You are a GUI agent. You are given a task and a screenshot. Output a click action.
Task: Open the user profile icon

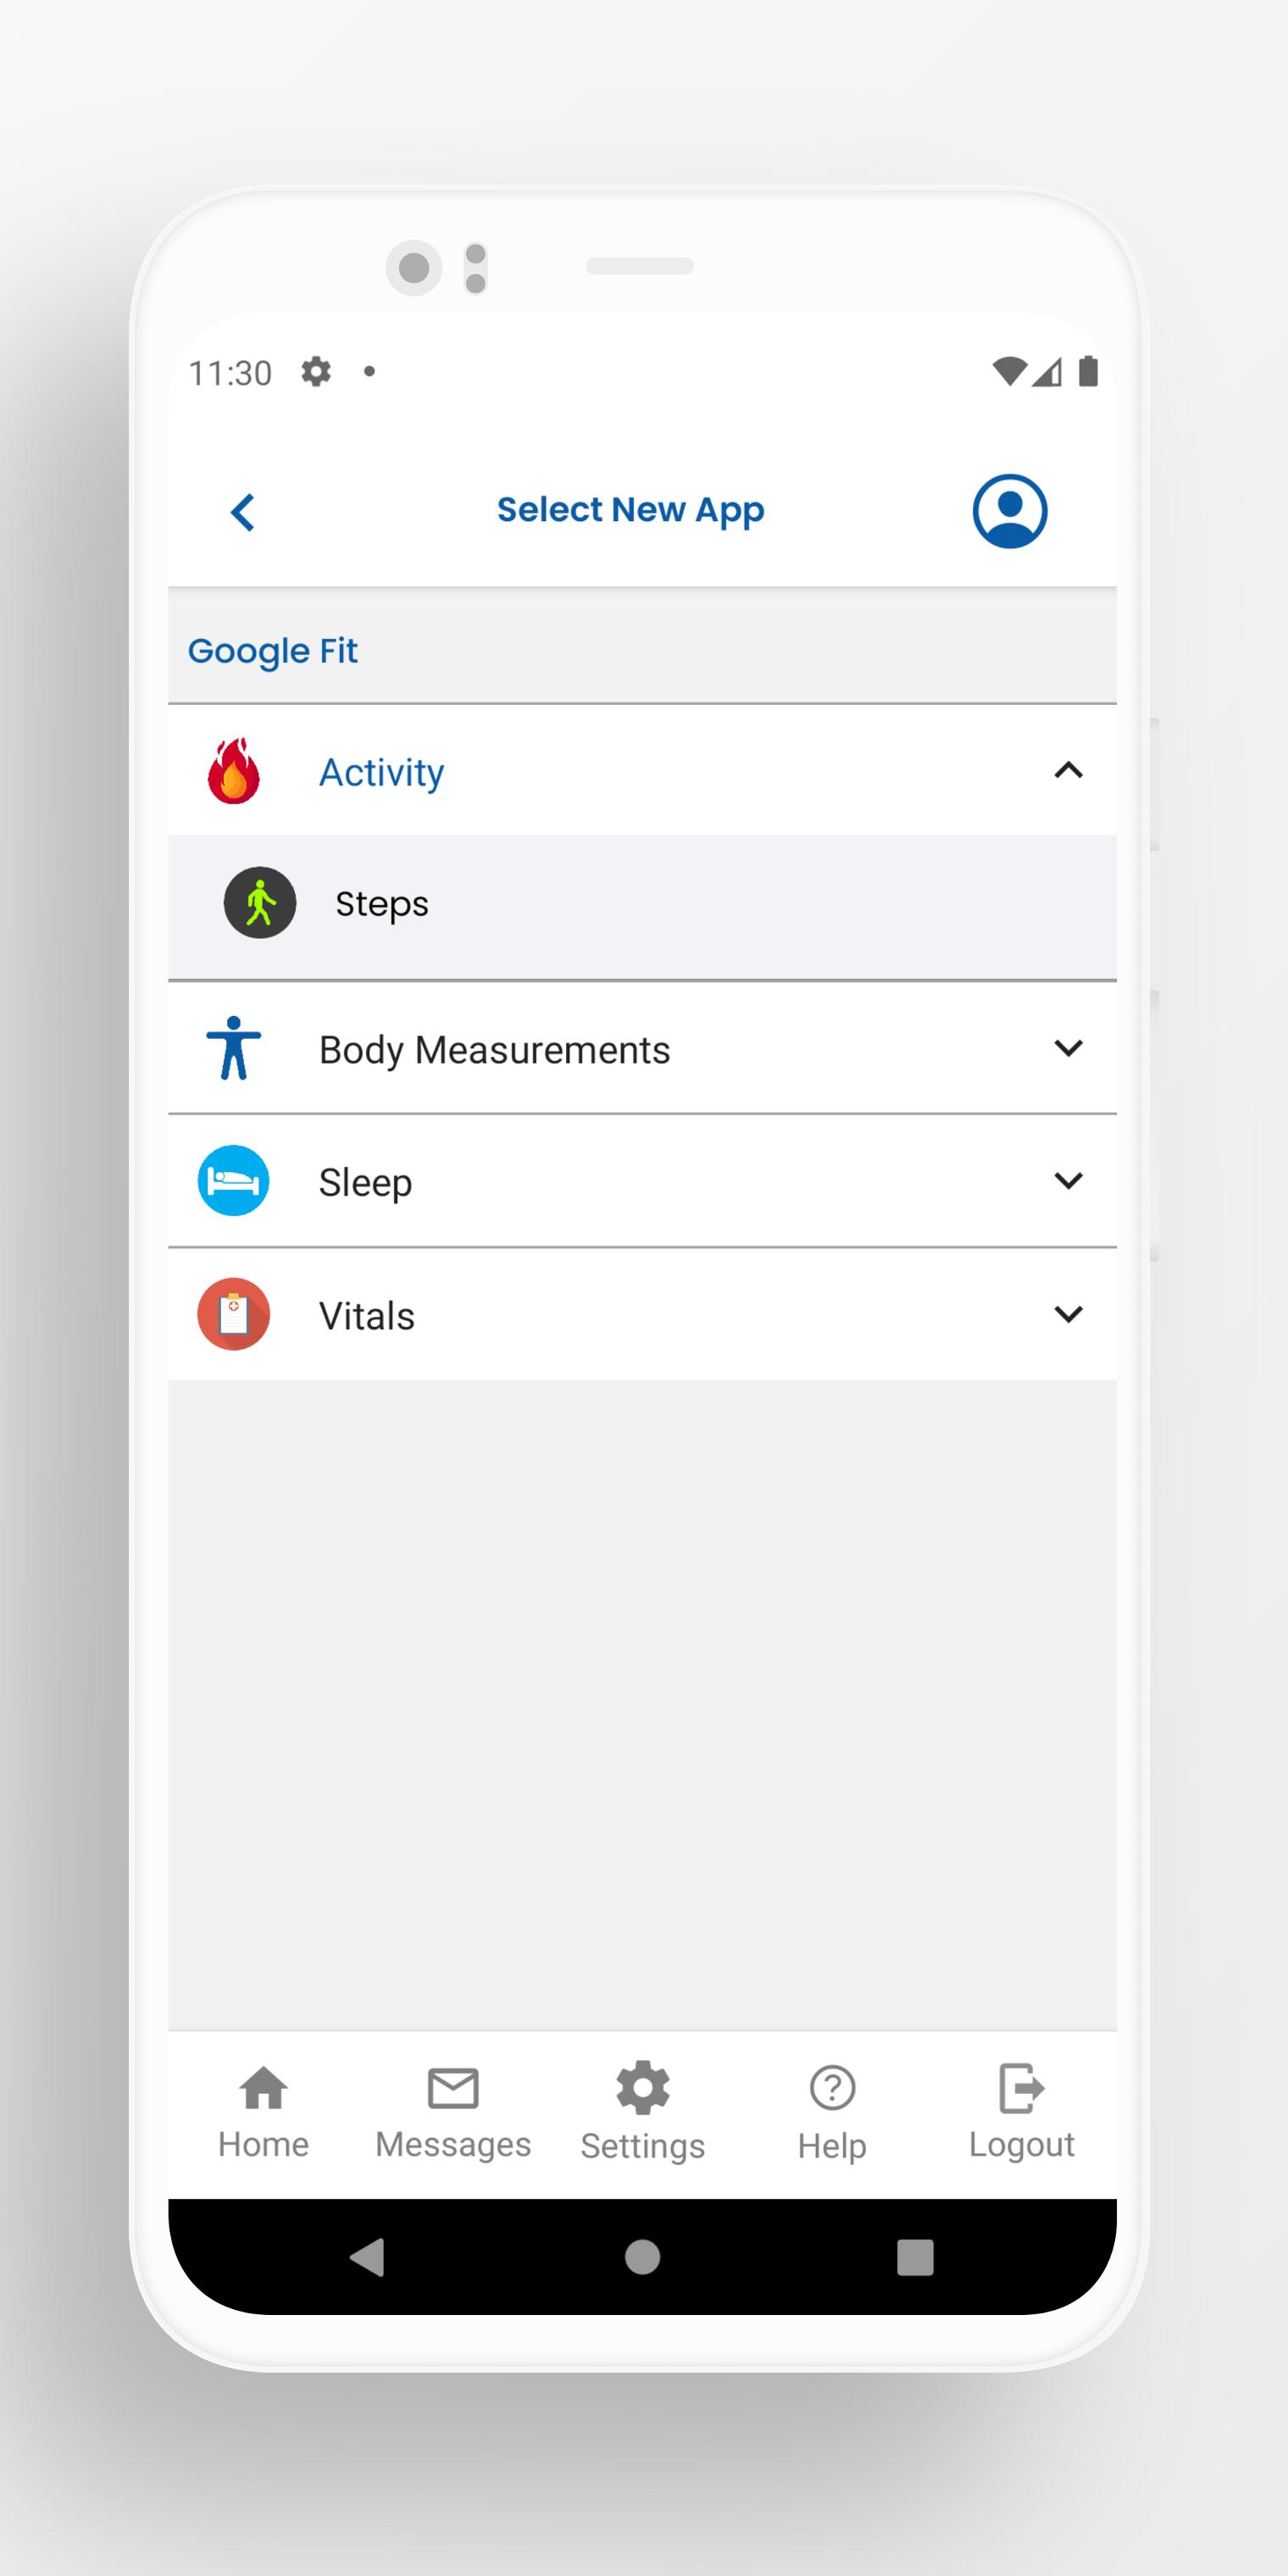1010,511
